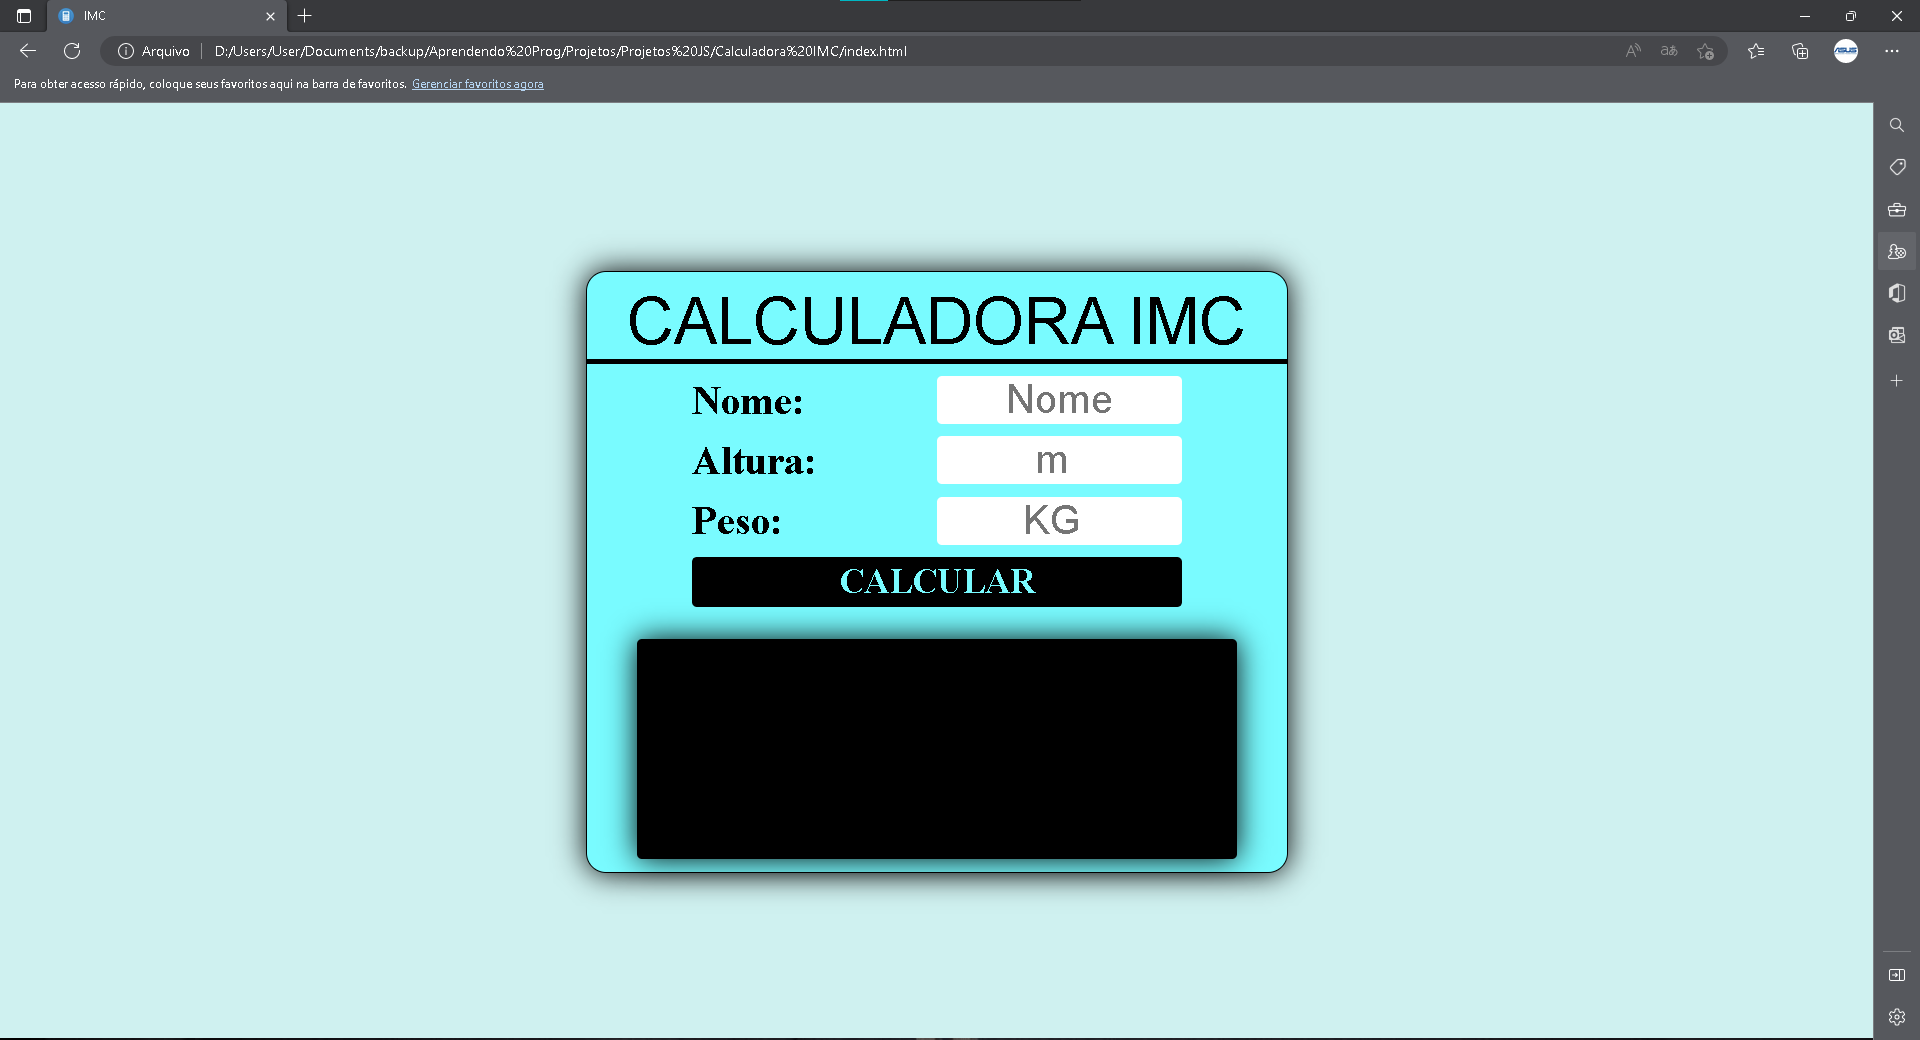
Task: Open the Shopping tag sidebar panel
Action: (1897, 167)
